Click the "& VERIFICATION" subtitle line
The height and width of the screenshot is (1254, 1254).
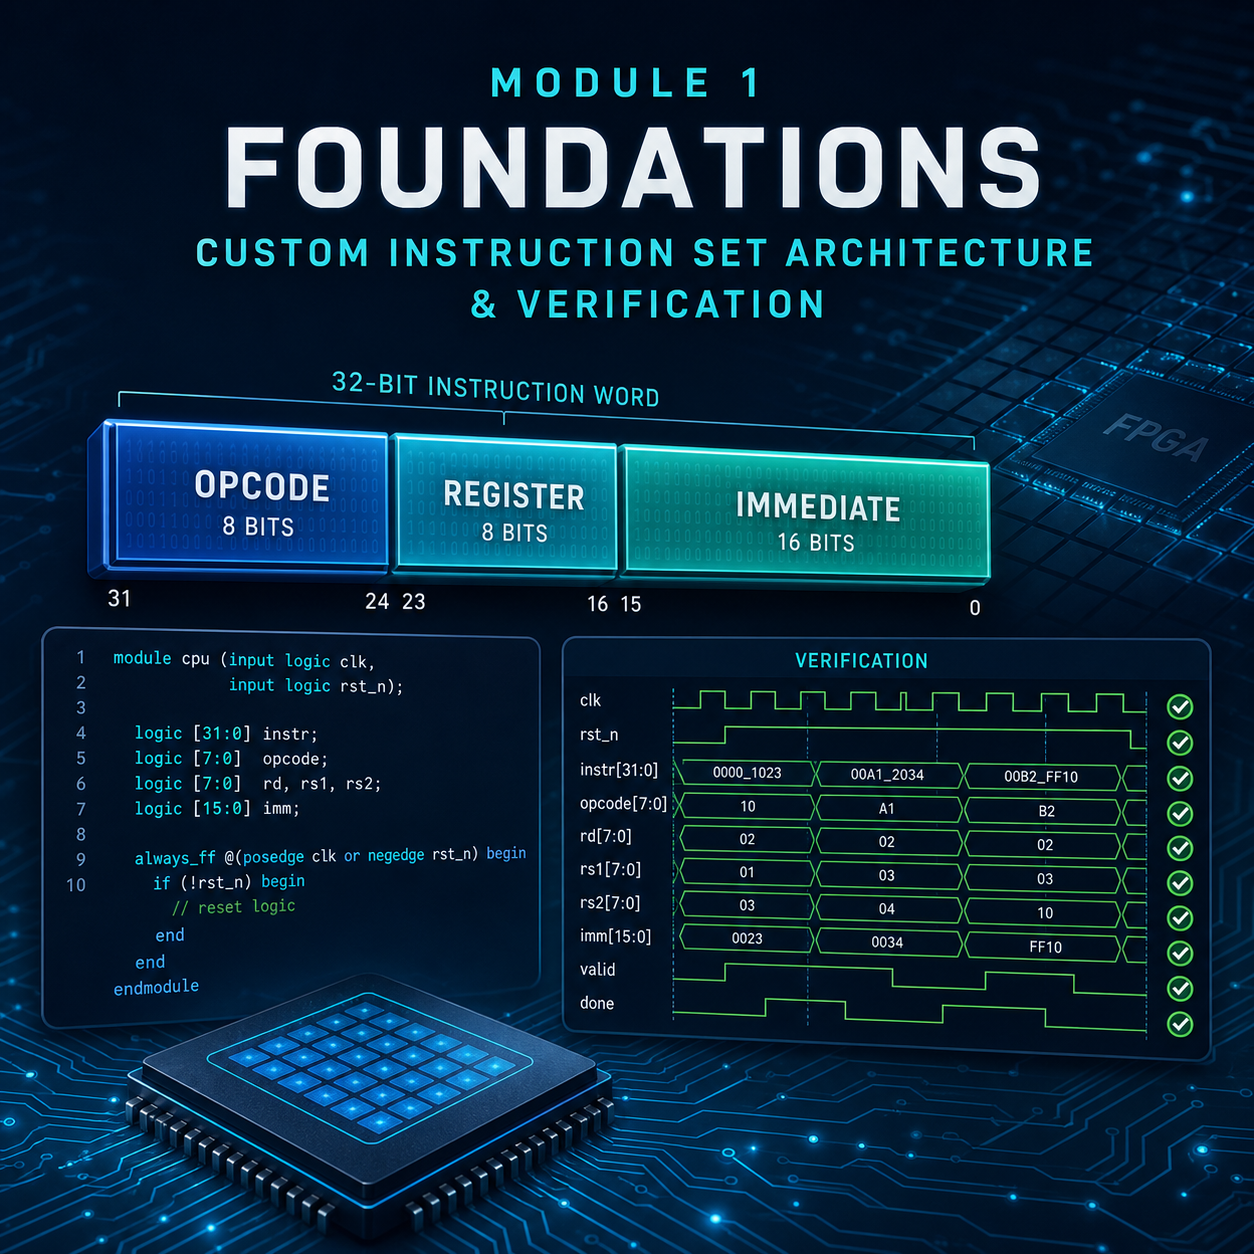click(x=648, y=304)
